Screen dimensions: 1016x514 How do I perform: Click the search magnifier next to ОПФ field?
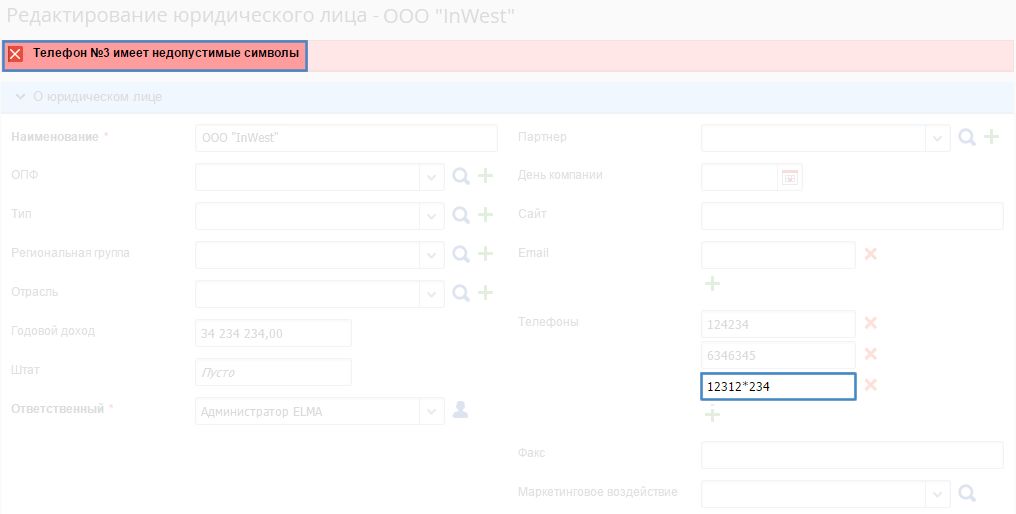[x=461, y=176]
